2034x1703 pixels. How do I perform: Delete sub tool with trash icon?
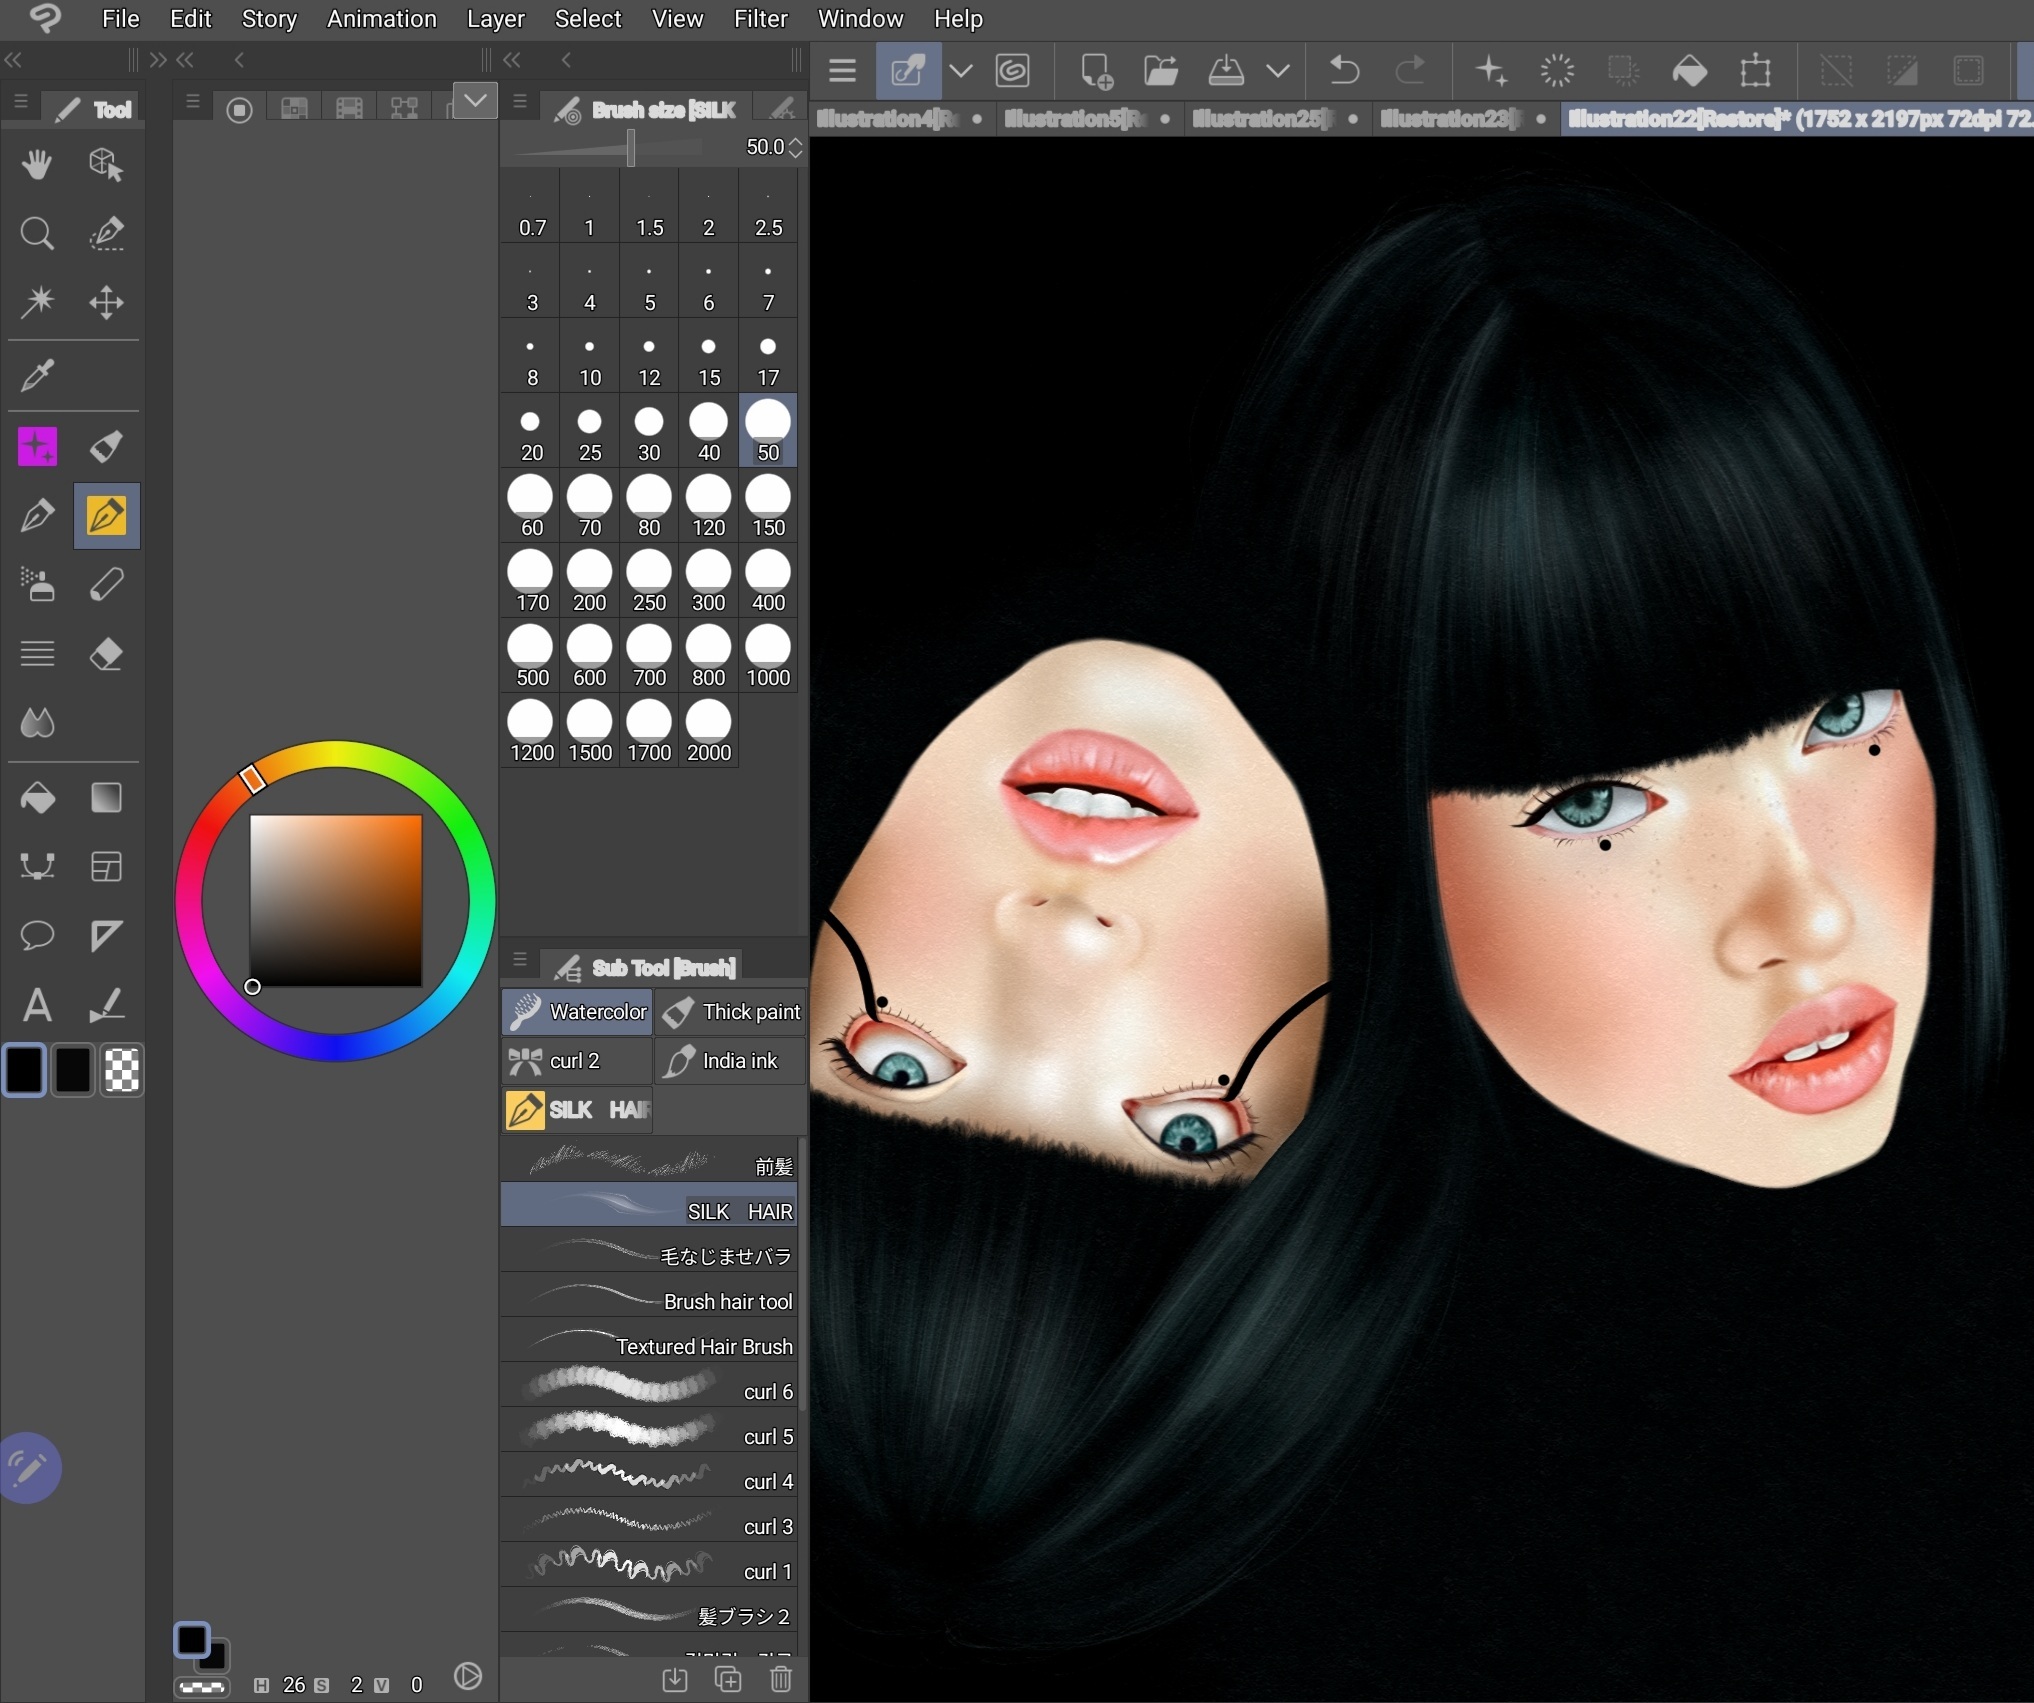click(781, 1679)
